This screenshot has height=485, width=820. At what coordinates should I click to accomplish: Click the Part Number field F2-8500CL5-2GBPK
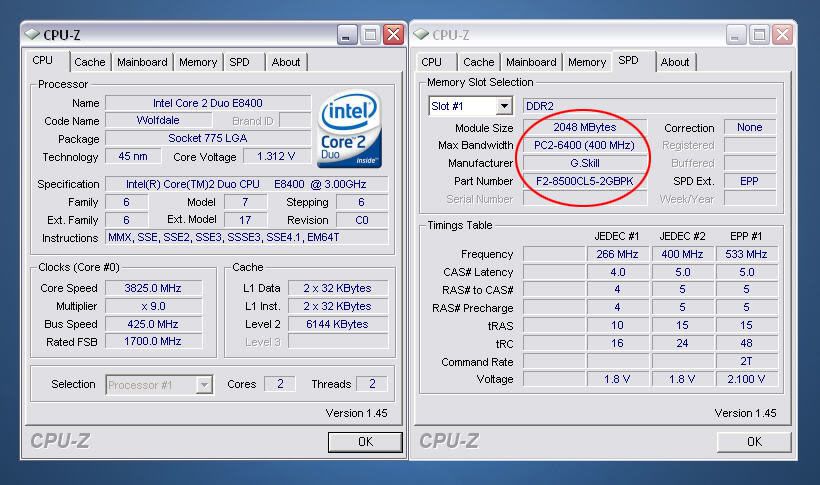[x=585, y=181]
